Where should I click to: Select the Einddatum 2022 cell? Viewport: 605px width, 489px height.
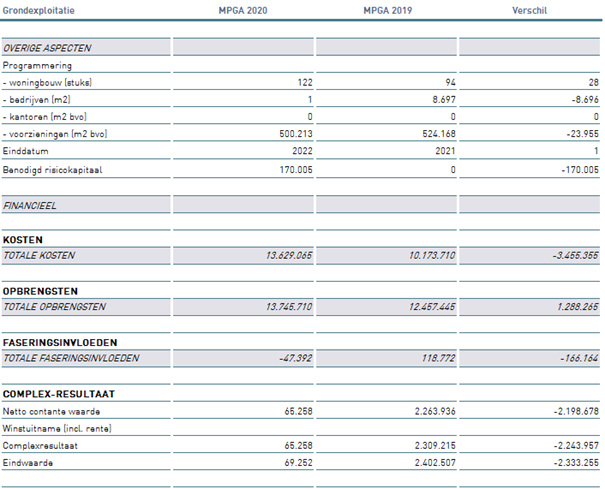(299, 151)
